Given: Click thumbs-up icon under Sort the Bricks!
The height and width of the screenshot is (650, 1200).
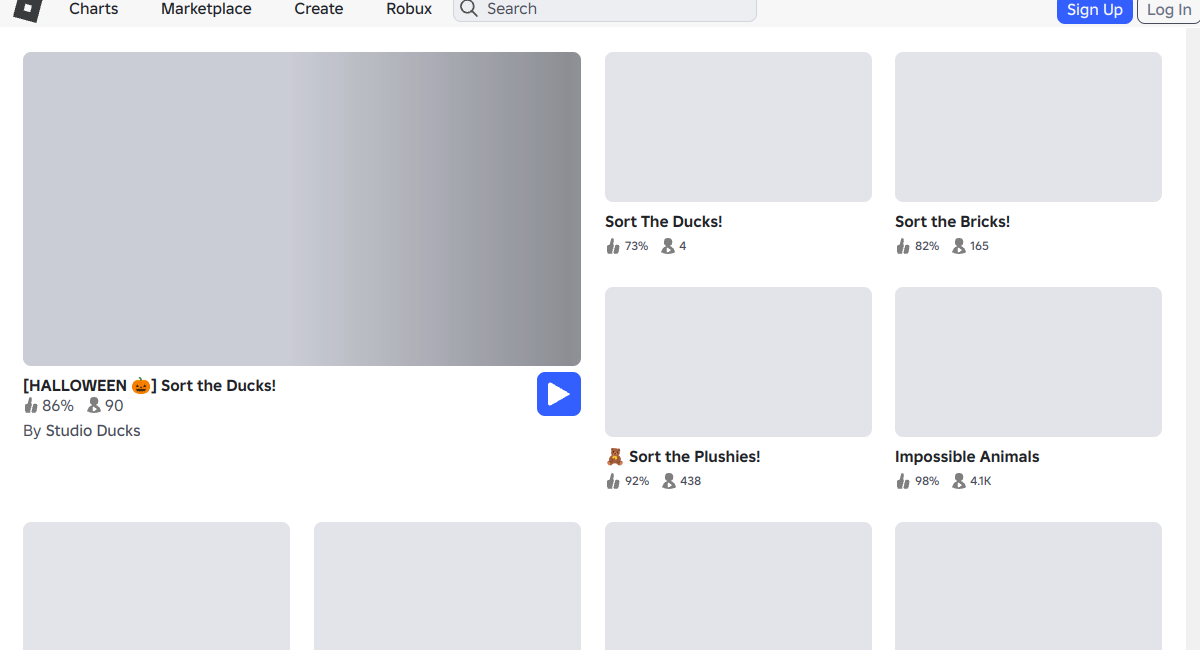Looking at the screenshot, I should [x=903, y=246].
